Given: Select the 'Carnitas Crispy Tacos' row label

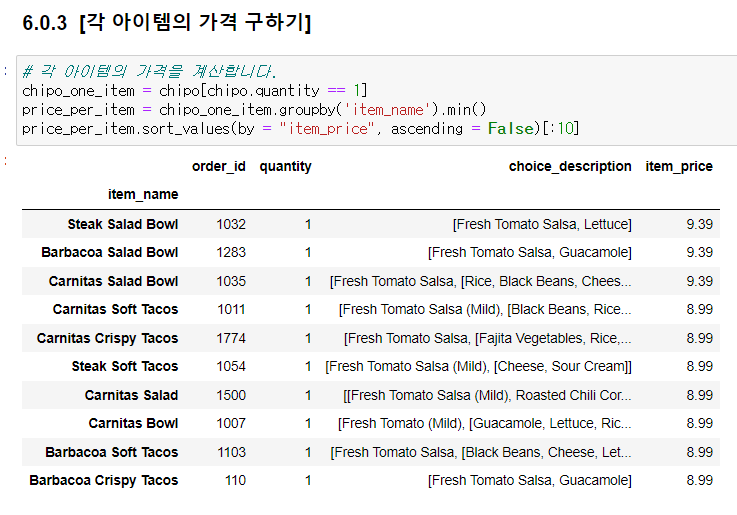Looking at the screenshot, I should pyautogui.click(x=107, y=338).
